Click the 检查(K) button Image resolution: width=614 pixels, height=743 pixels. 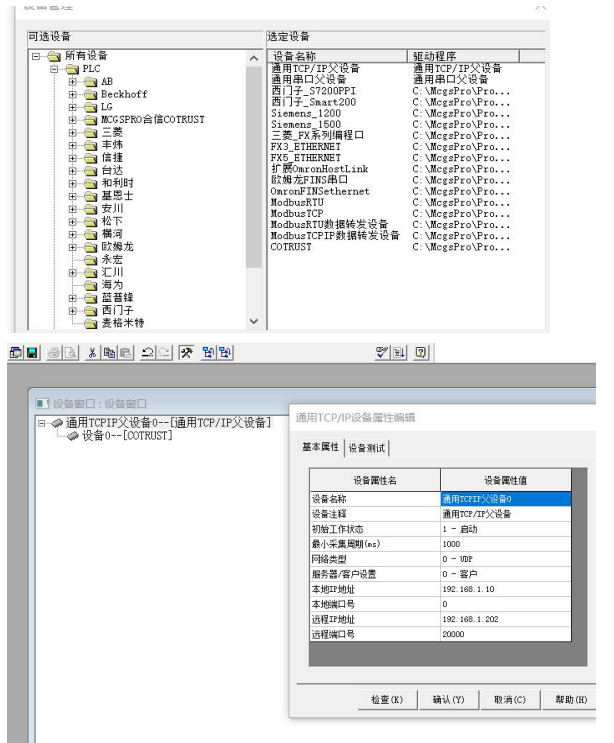click(387, 699)
